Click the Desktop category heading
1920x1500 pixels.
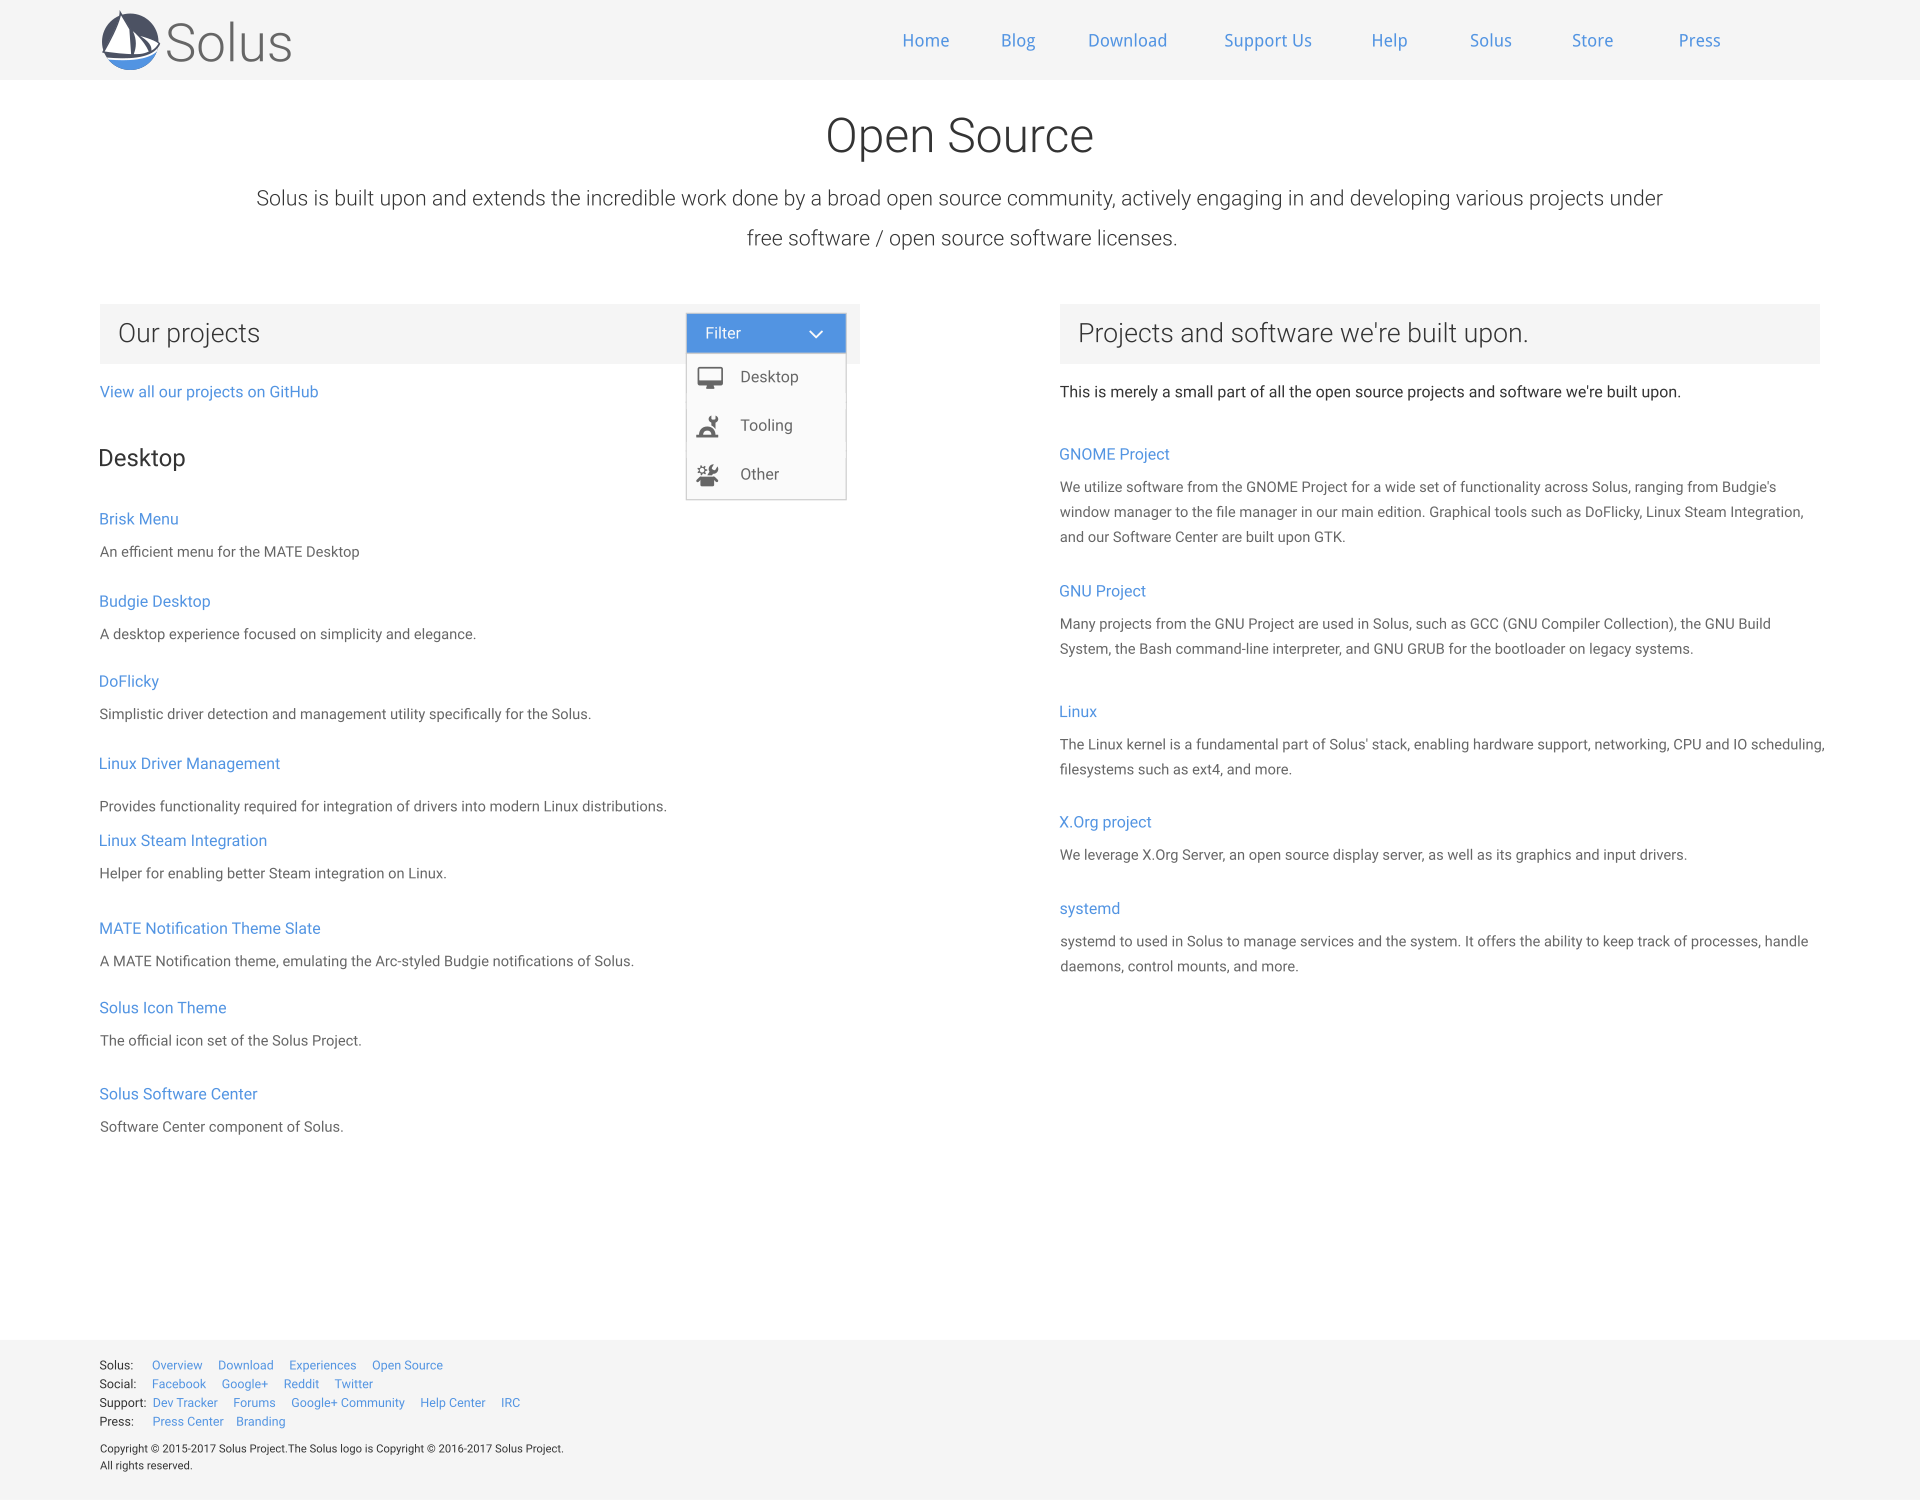142,459
